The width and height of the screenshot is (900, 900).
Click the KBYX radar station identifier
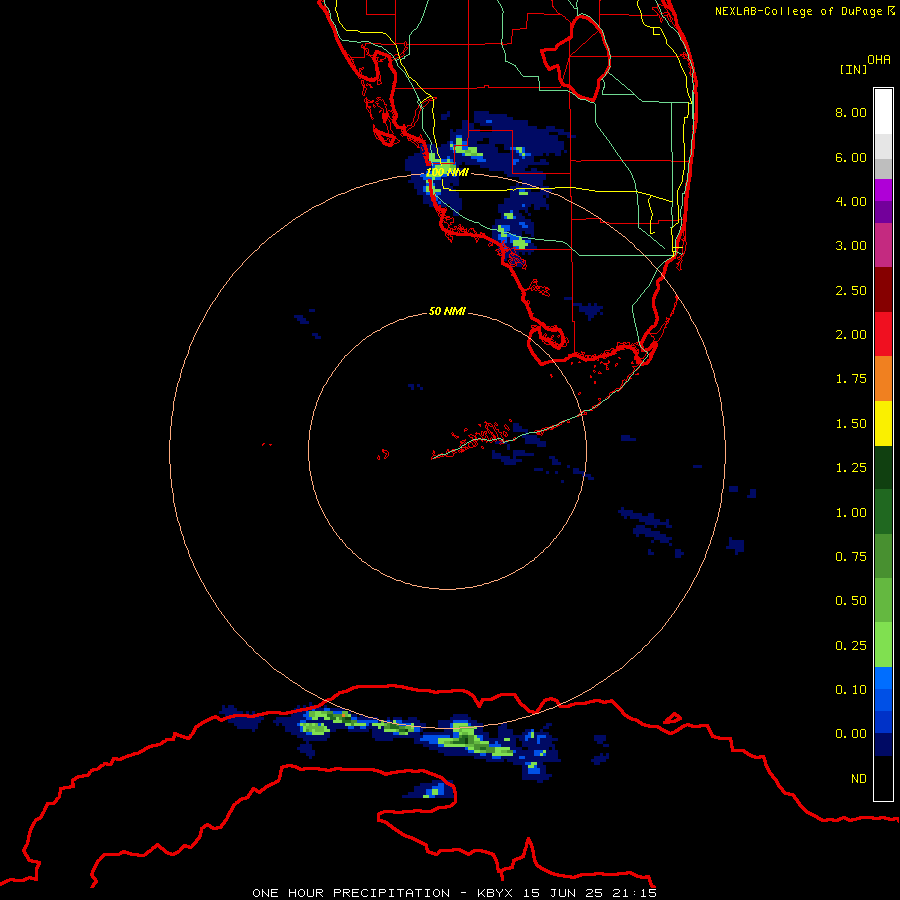point(495,893)
